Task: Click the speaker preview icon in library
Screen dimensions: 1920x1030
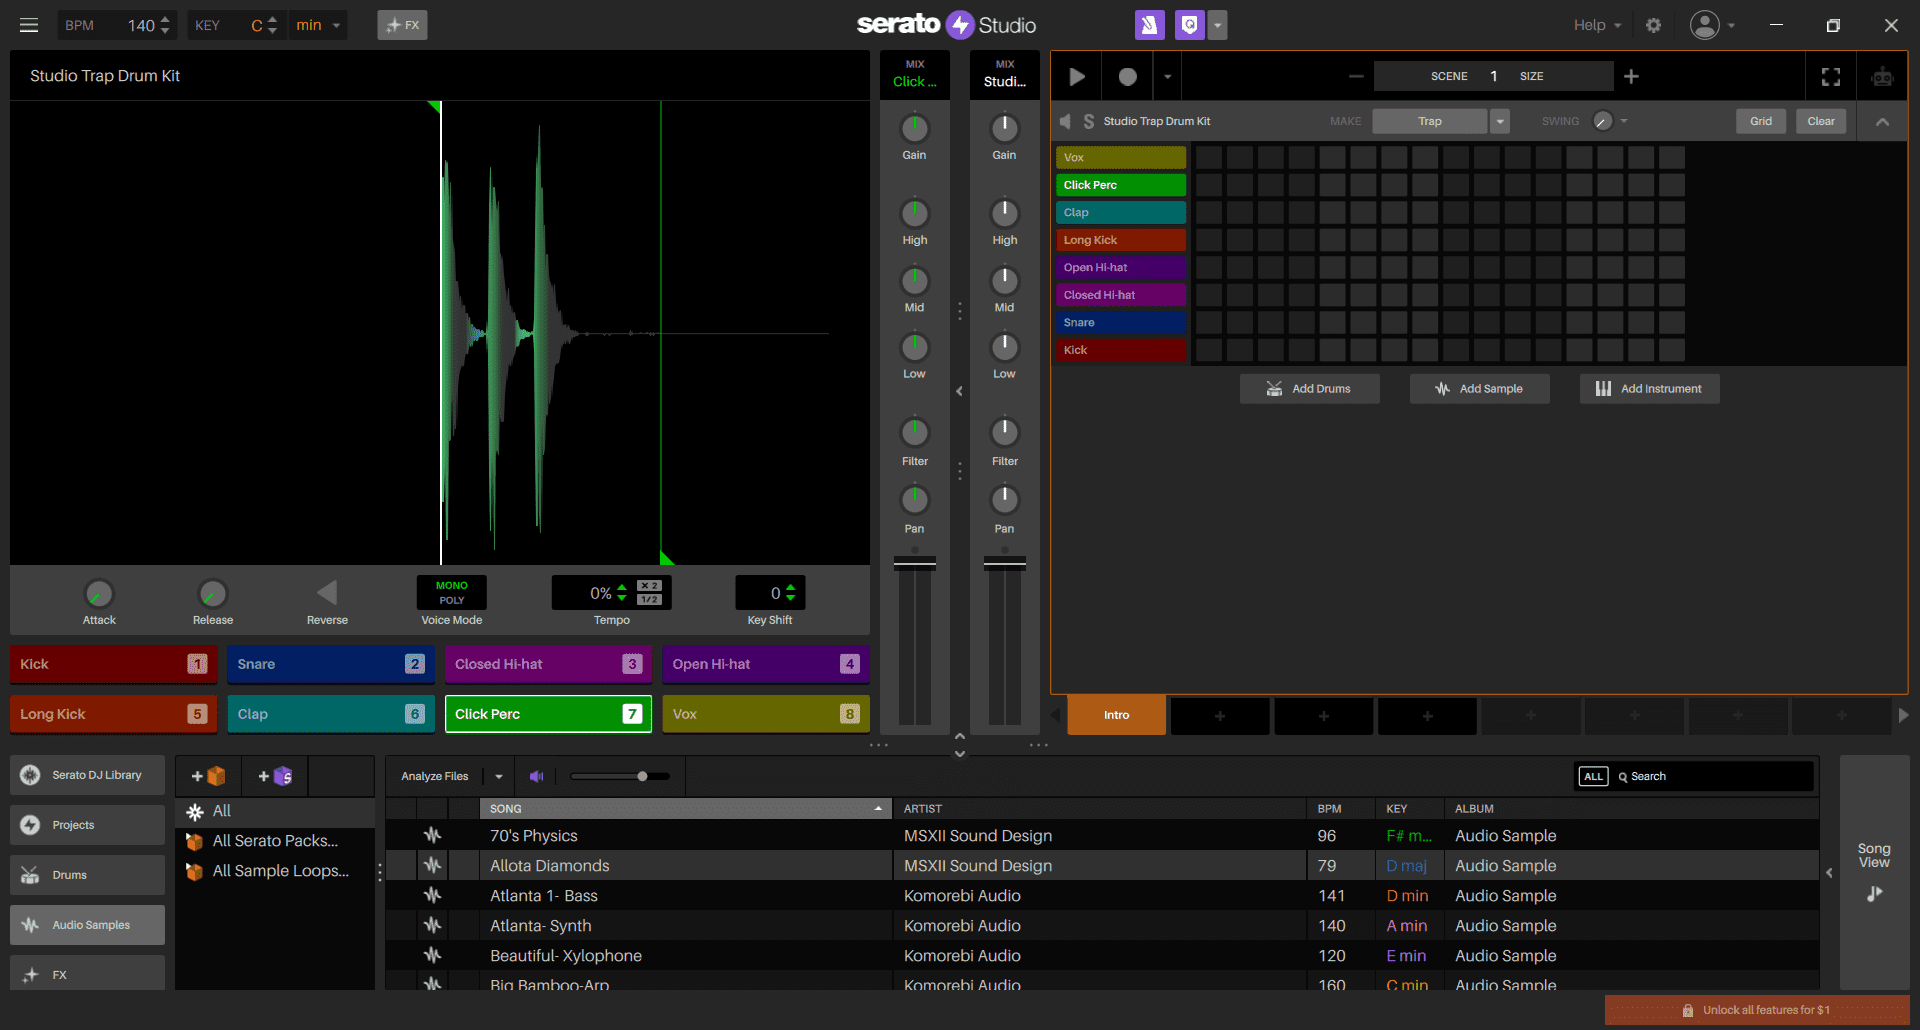Action: click(537, 776)
